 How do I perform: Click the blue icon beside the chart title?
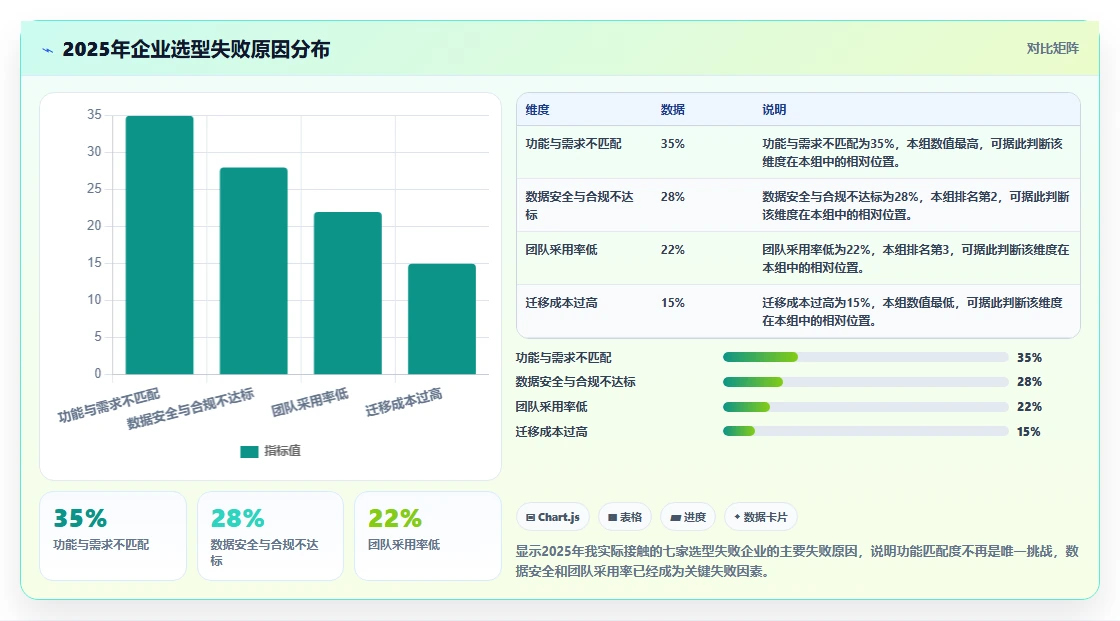pos(47,50)
